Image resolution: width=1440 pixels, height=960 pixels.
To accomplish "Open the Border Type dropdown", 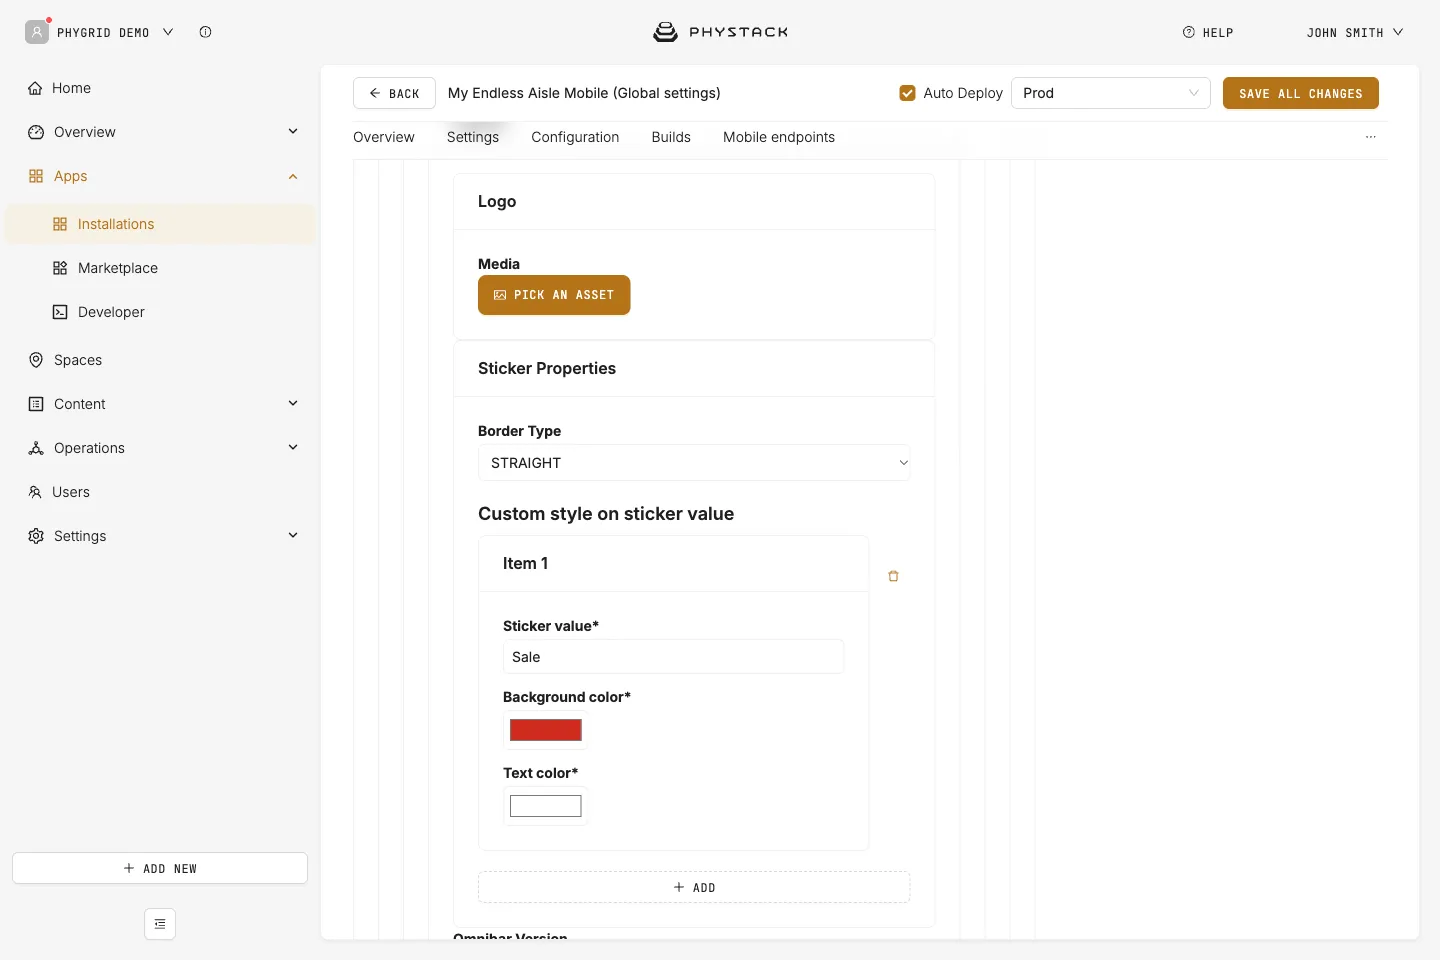I will pos(694,463).
